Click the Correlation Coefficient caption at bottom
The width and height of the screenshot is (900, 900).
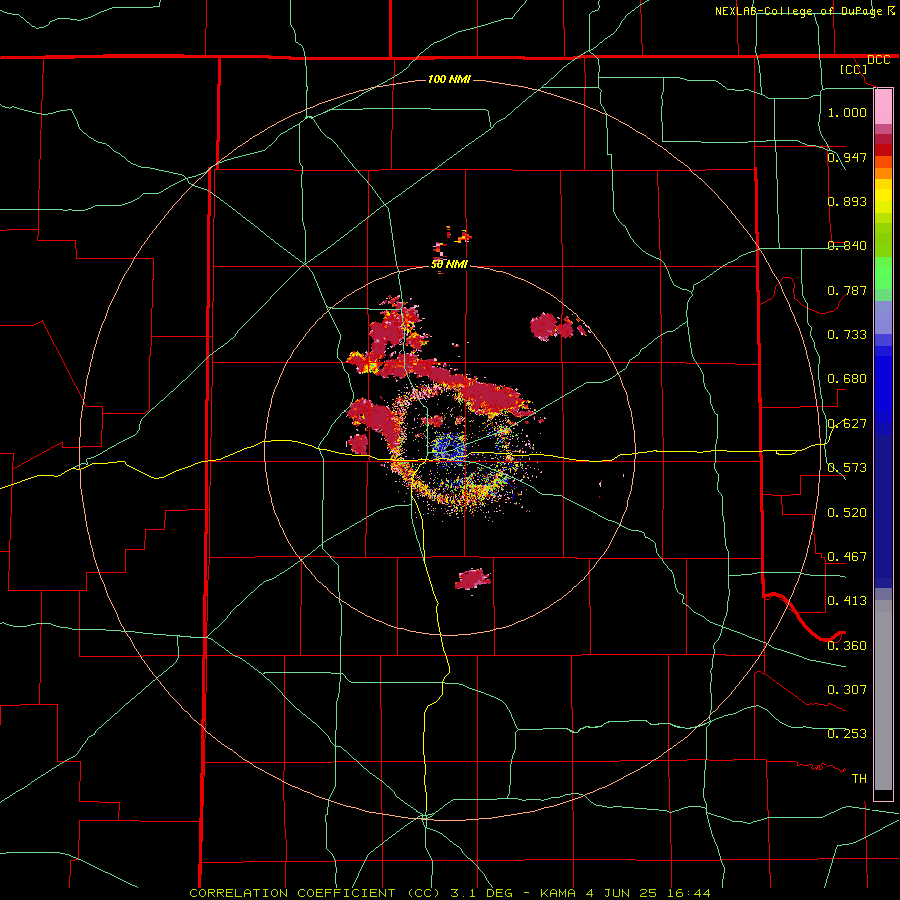[450, 893]
